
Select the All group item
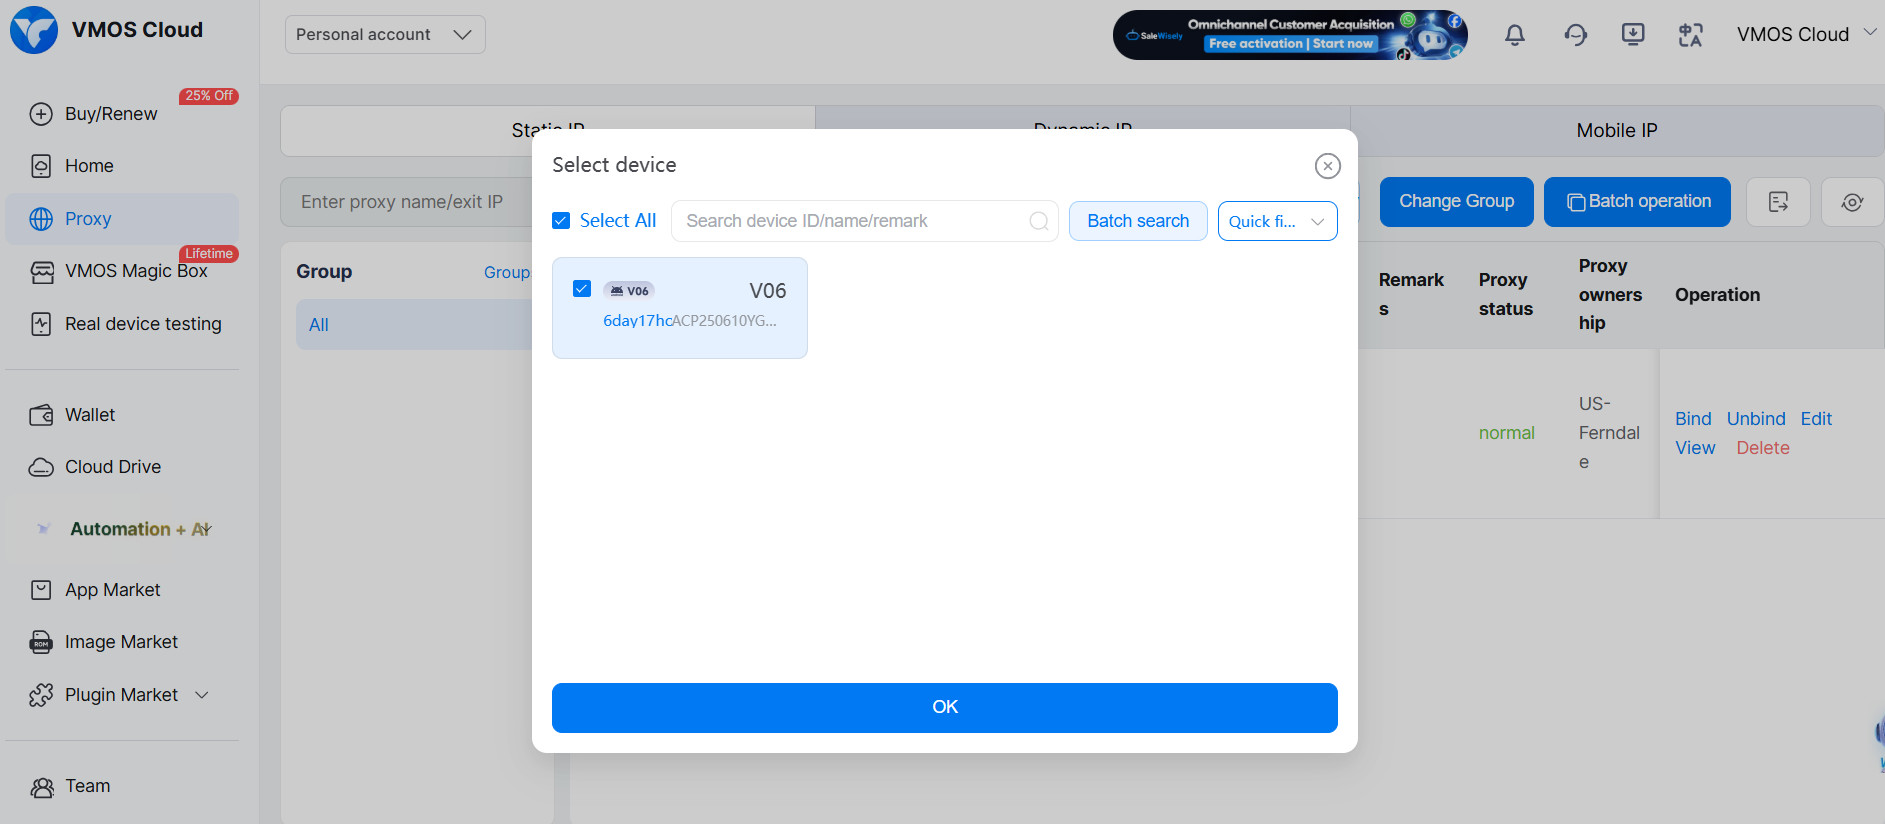pos(414,325)
